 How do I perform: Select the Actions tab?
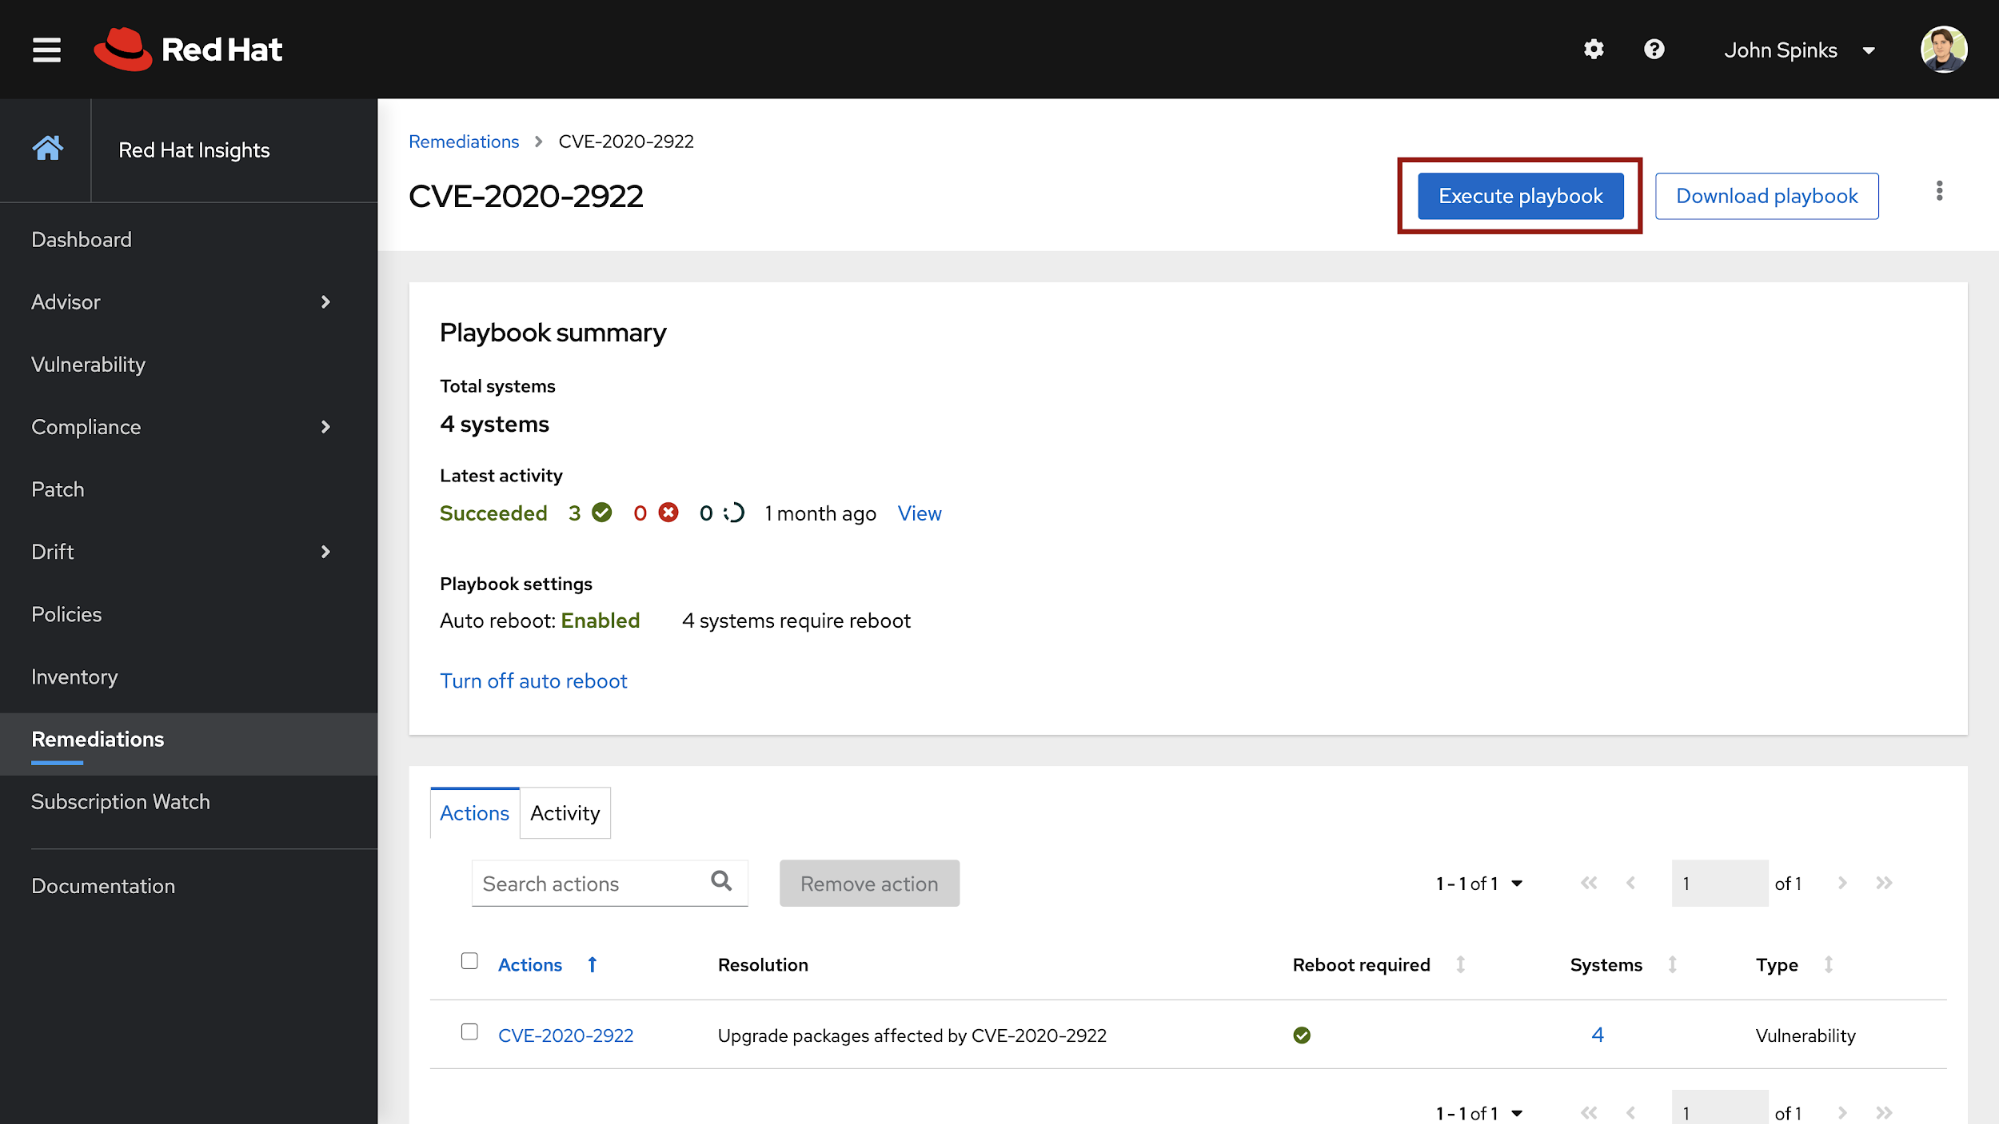[x=474, y=812]
